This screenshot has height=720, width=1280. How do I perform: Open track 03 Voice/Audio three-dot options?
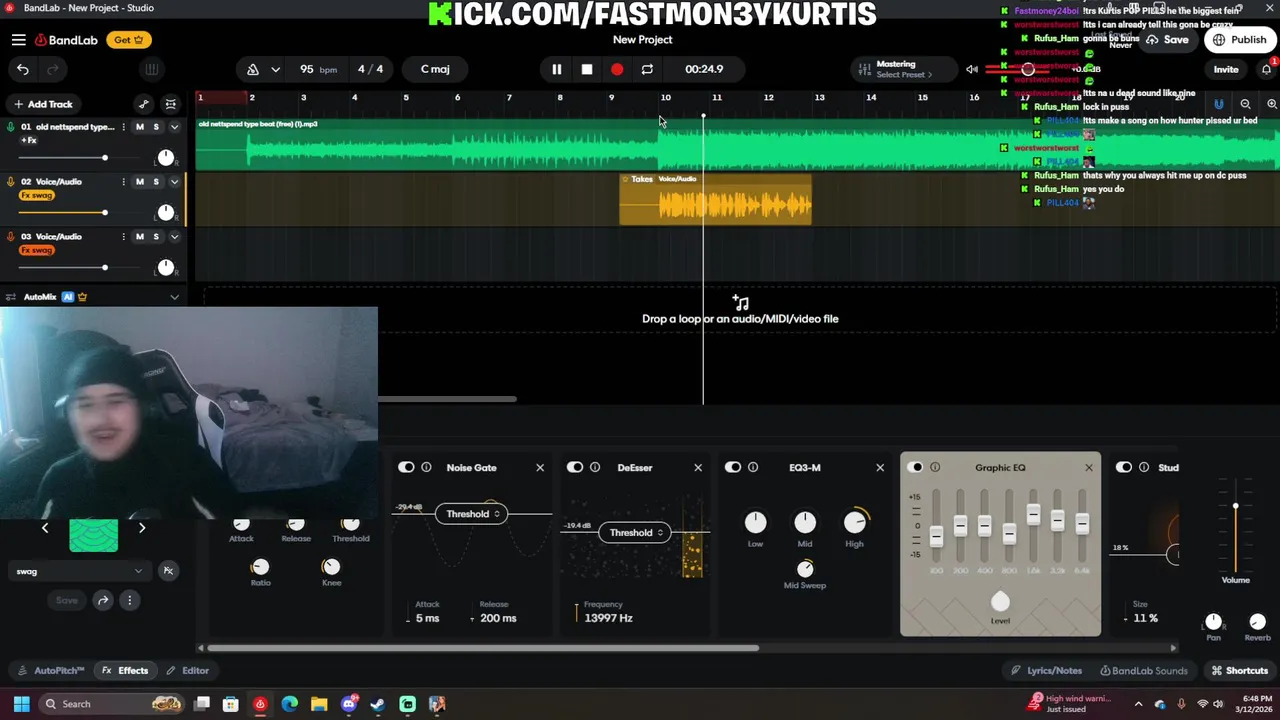point(124,237)
